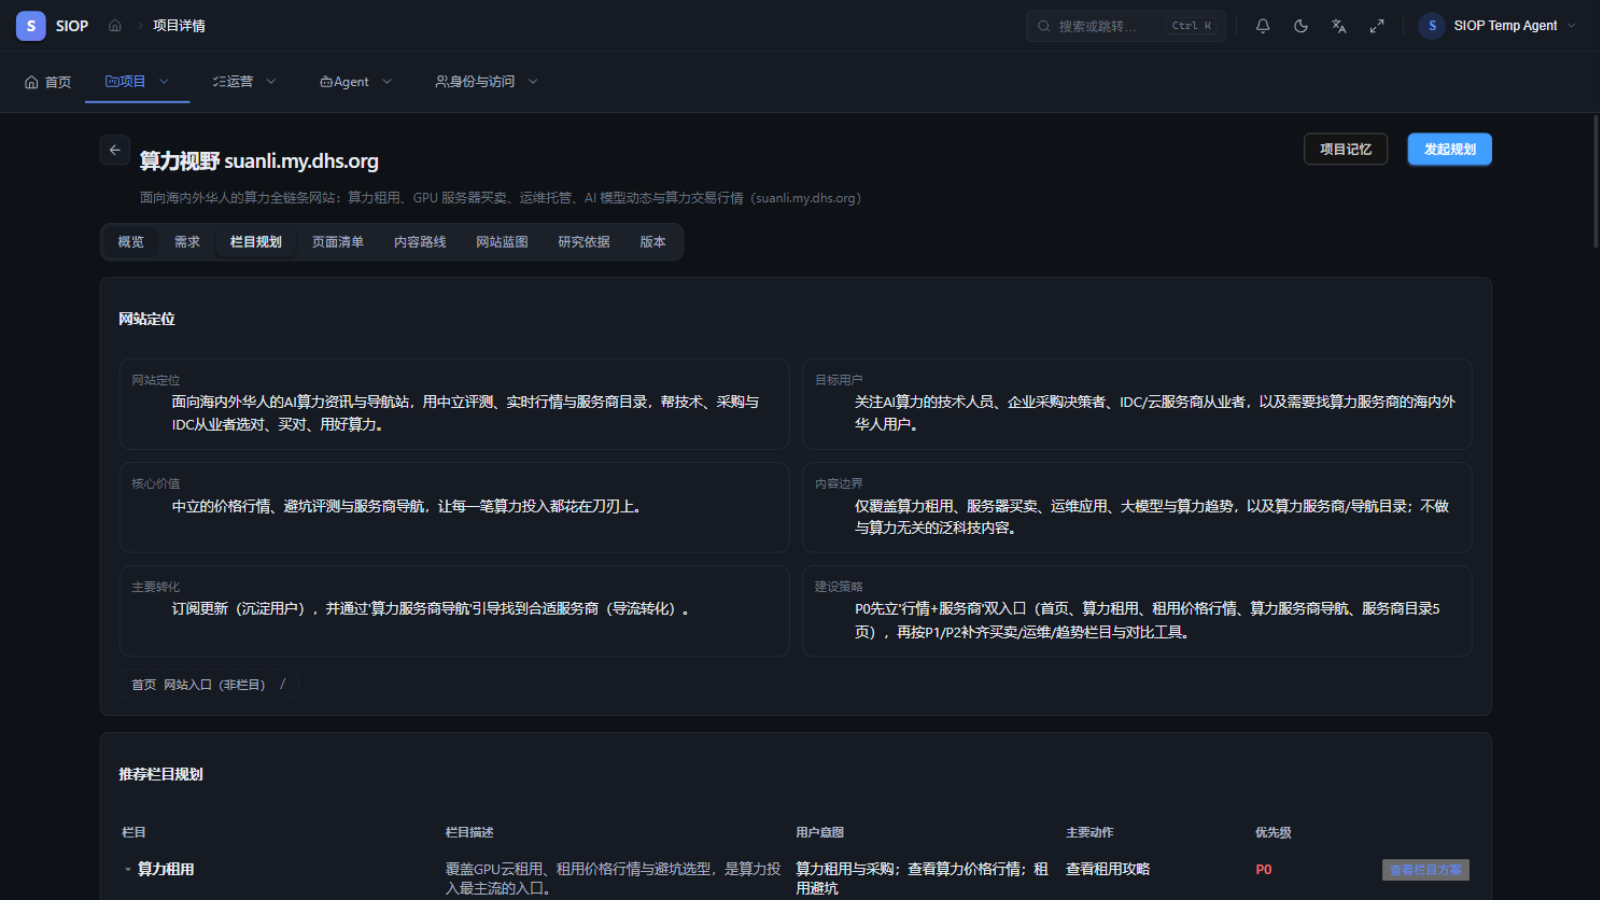Click the 目标用户 card label
Viewport: 1600px width, 900px height.
coord(838,380)
